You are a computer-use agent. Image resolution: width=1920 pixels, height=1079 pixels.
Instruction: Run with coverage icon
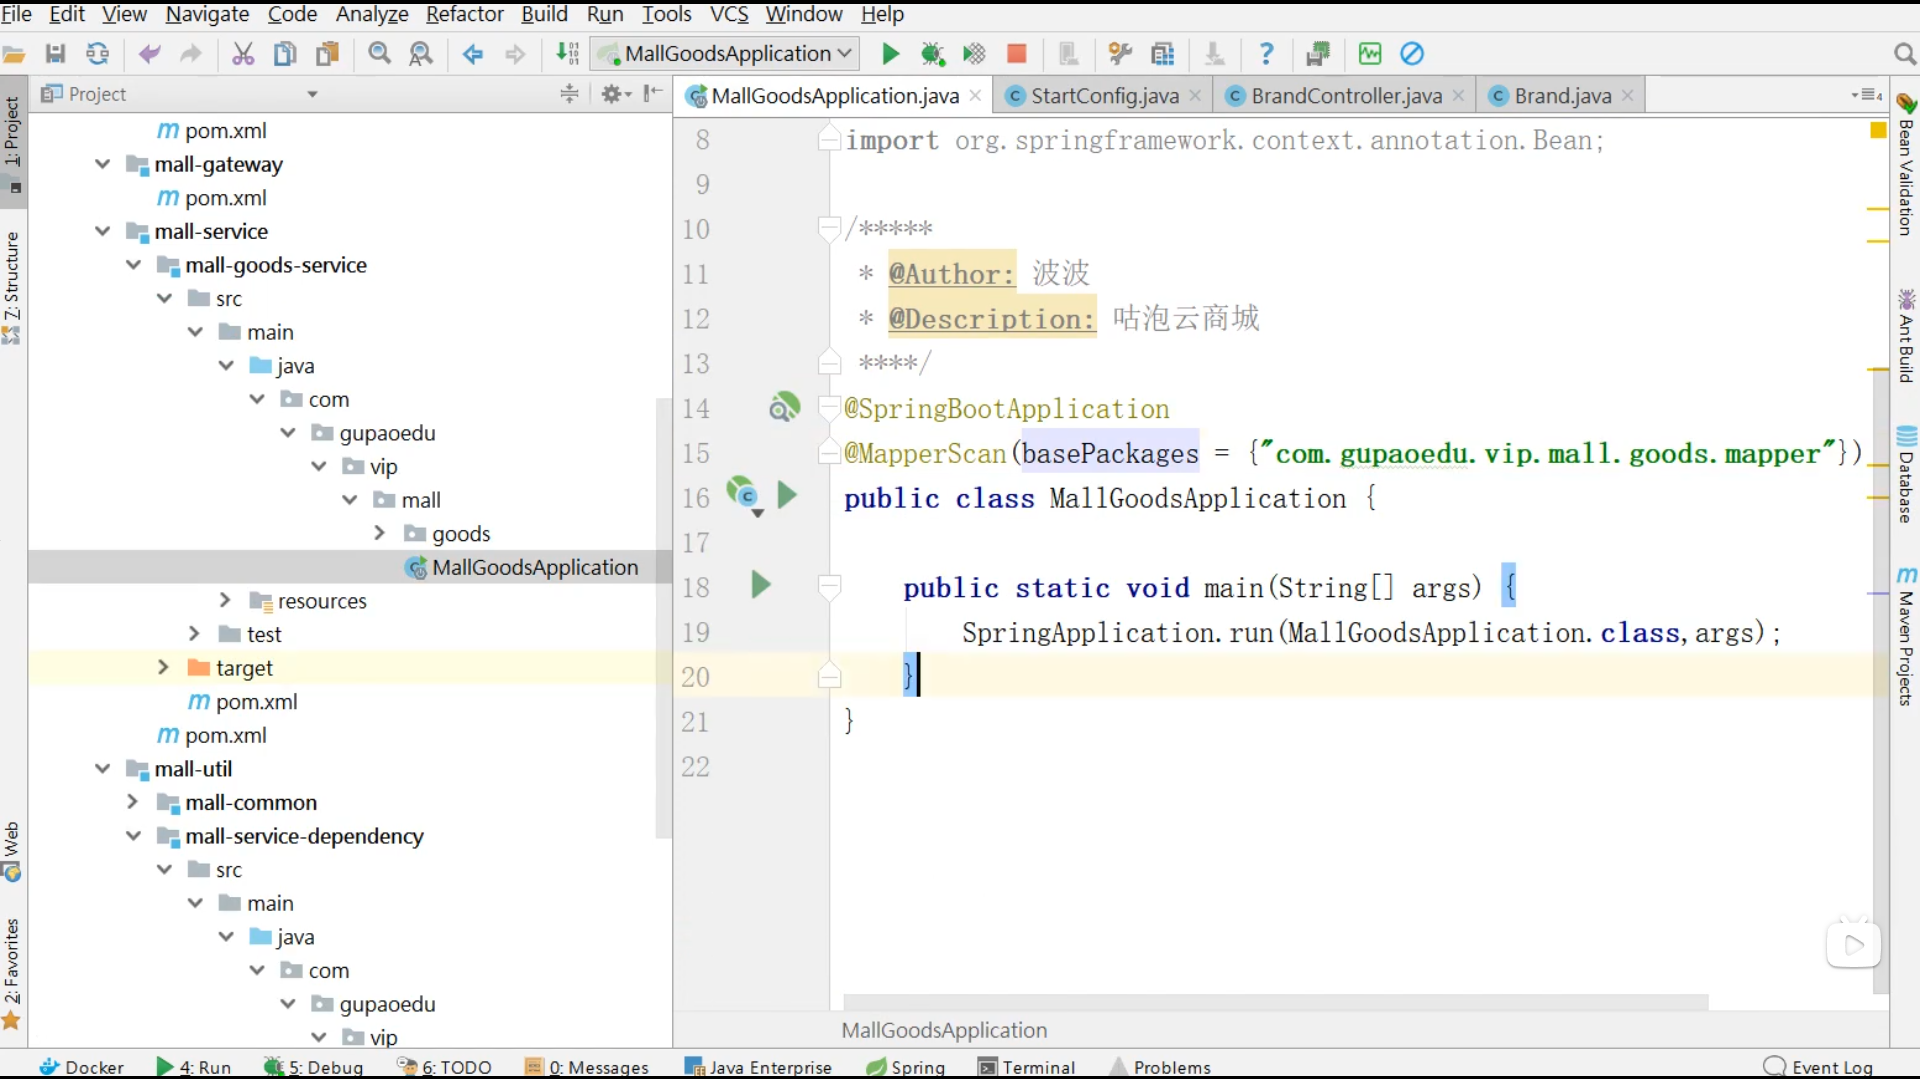tap(974, 54)
